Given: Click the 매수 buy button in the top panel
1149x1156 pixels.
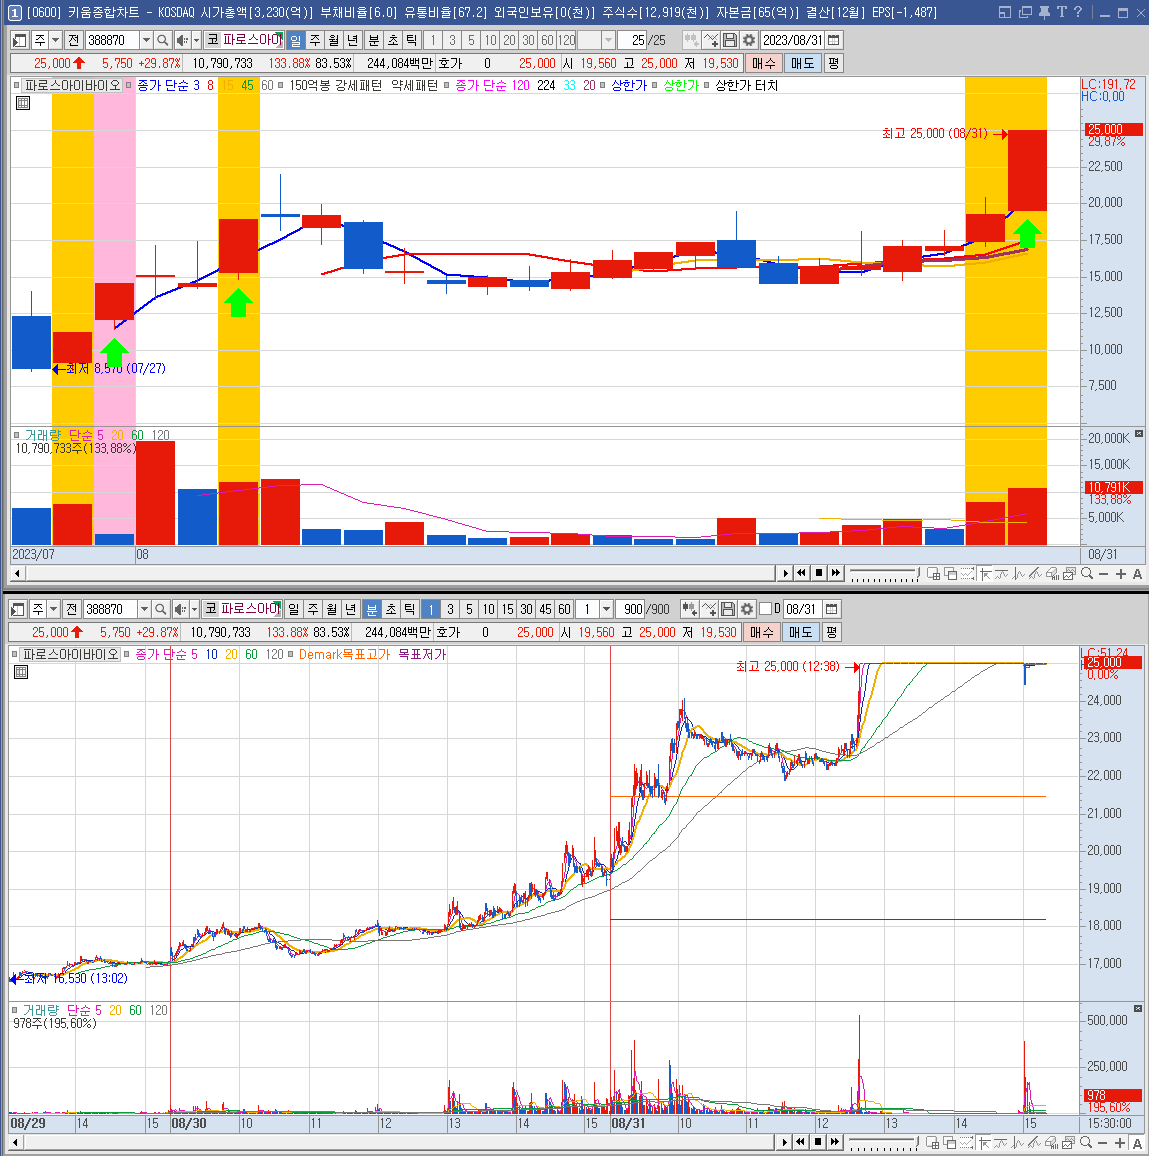Looking at the screenshot, I should [x=764, y=63].
